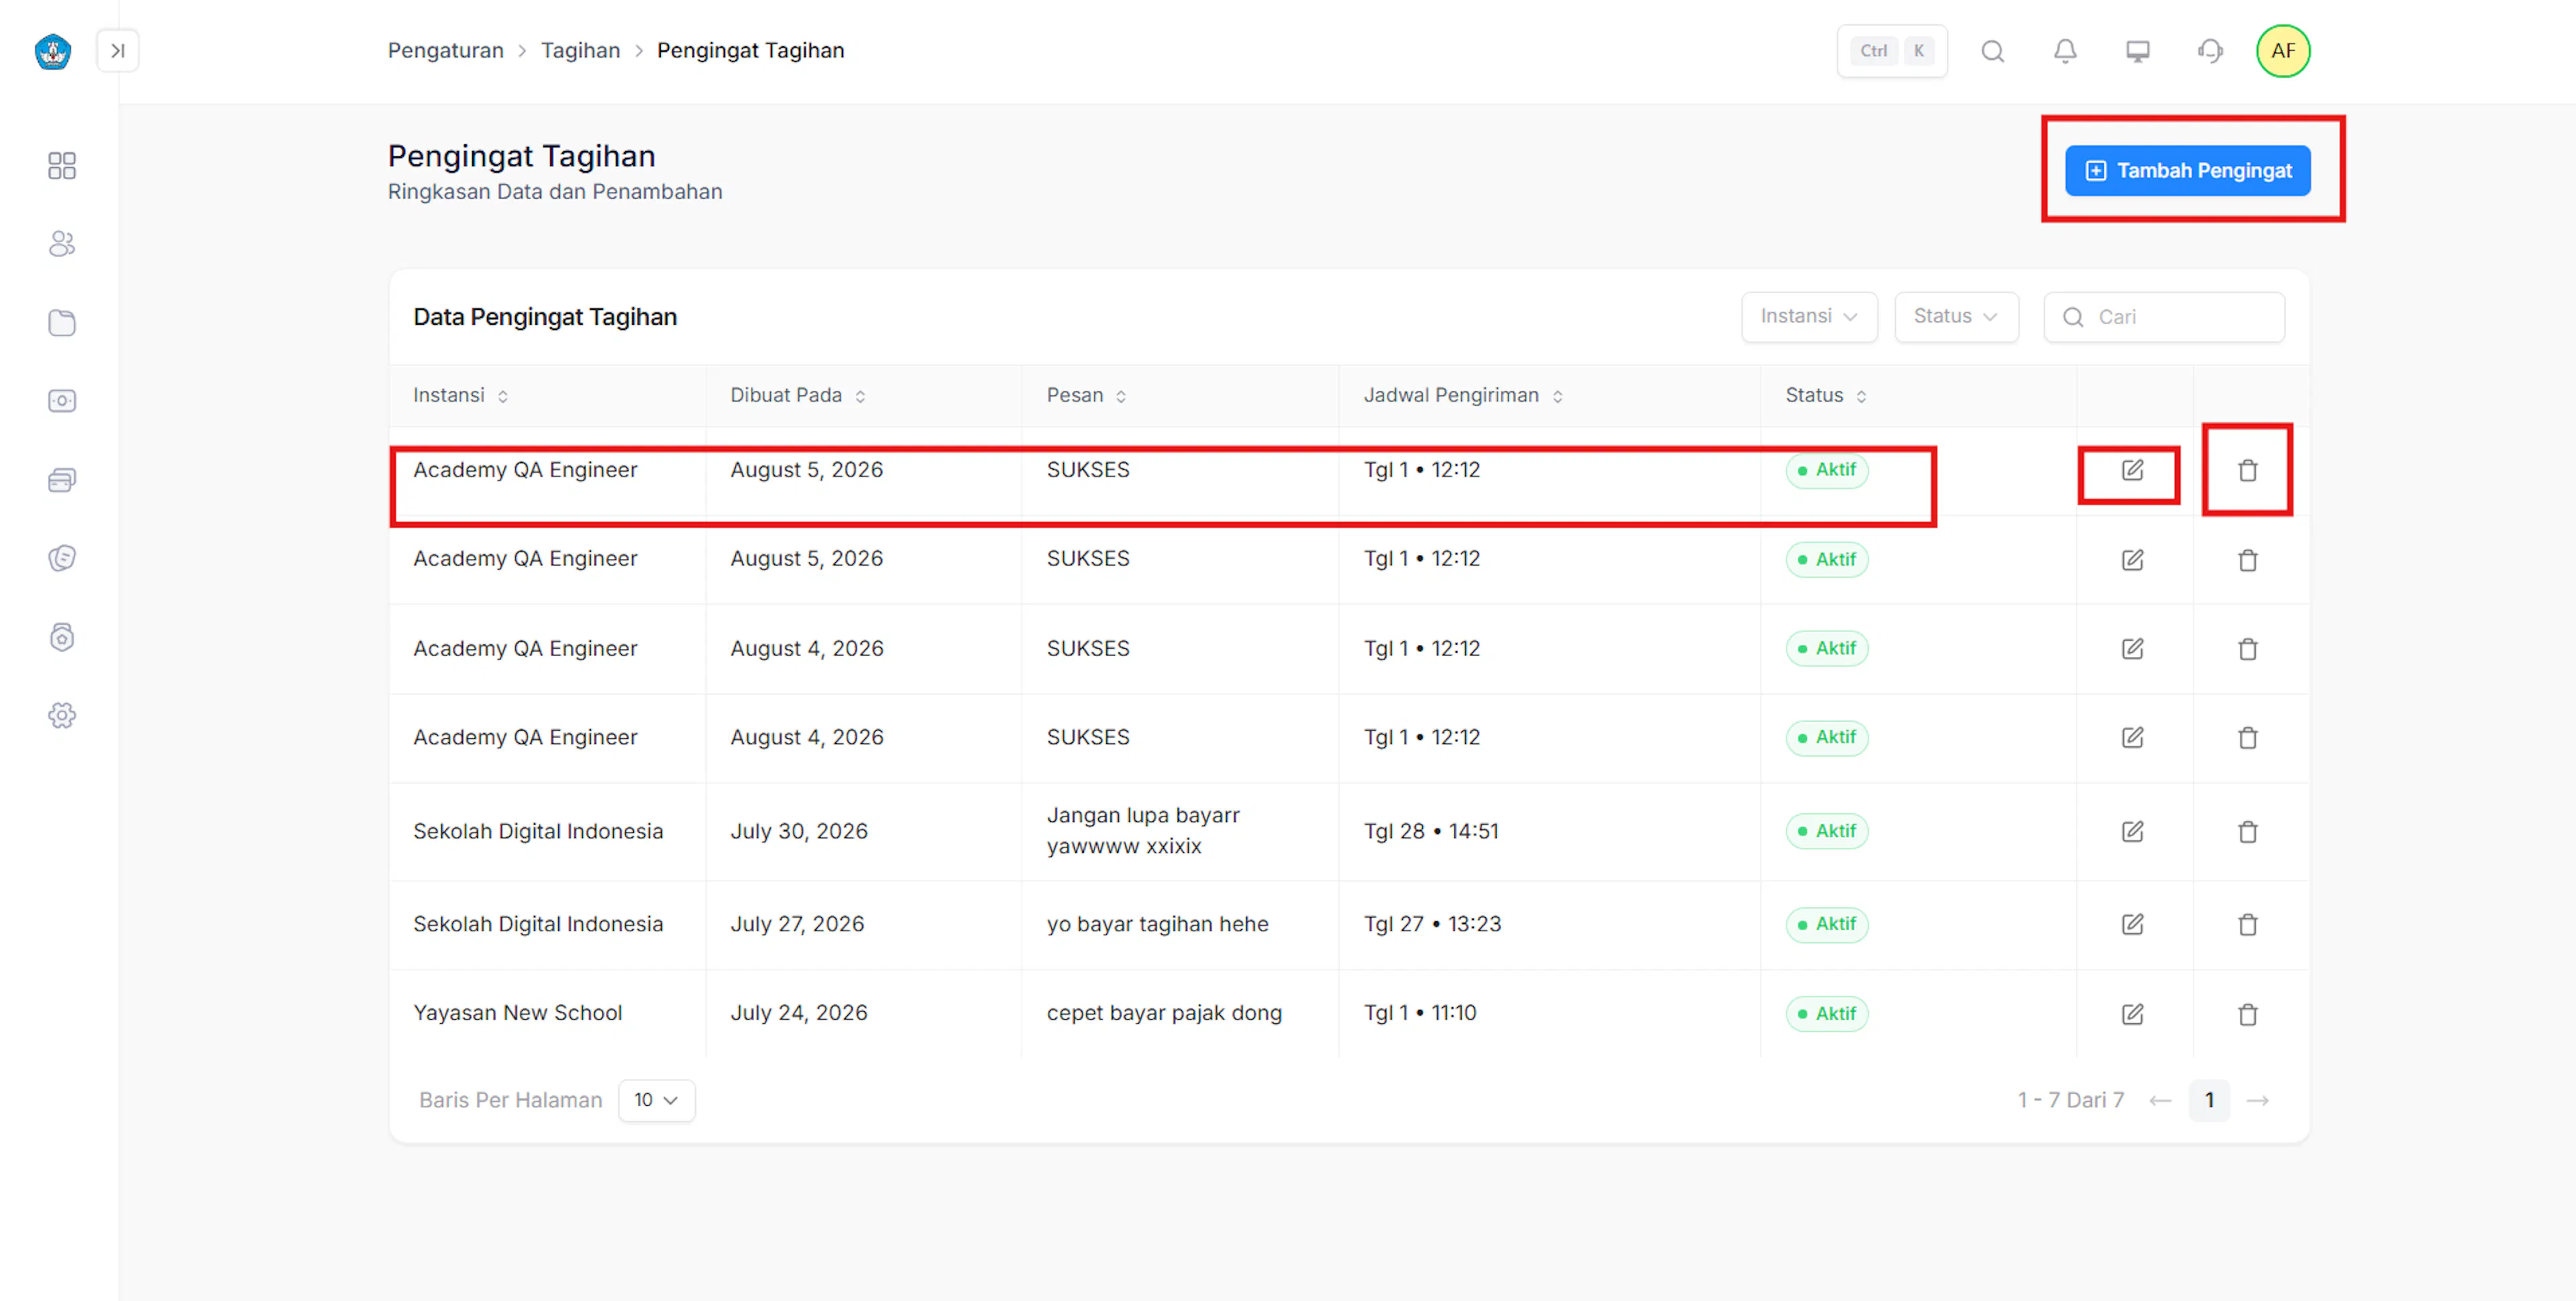
Task: Edit the Yayasan New School reminder
Action: (2132, 1014)
